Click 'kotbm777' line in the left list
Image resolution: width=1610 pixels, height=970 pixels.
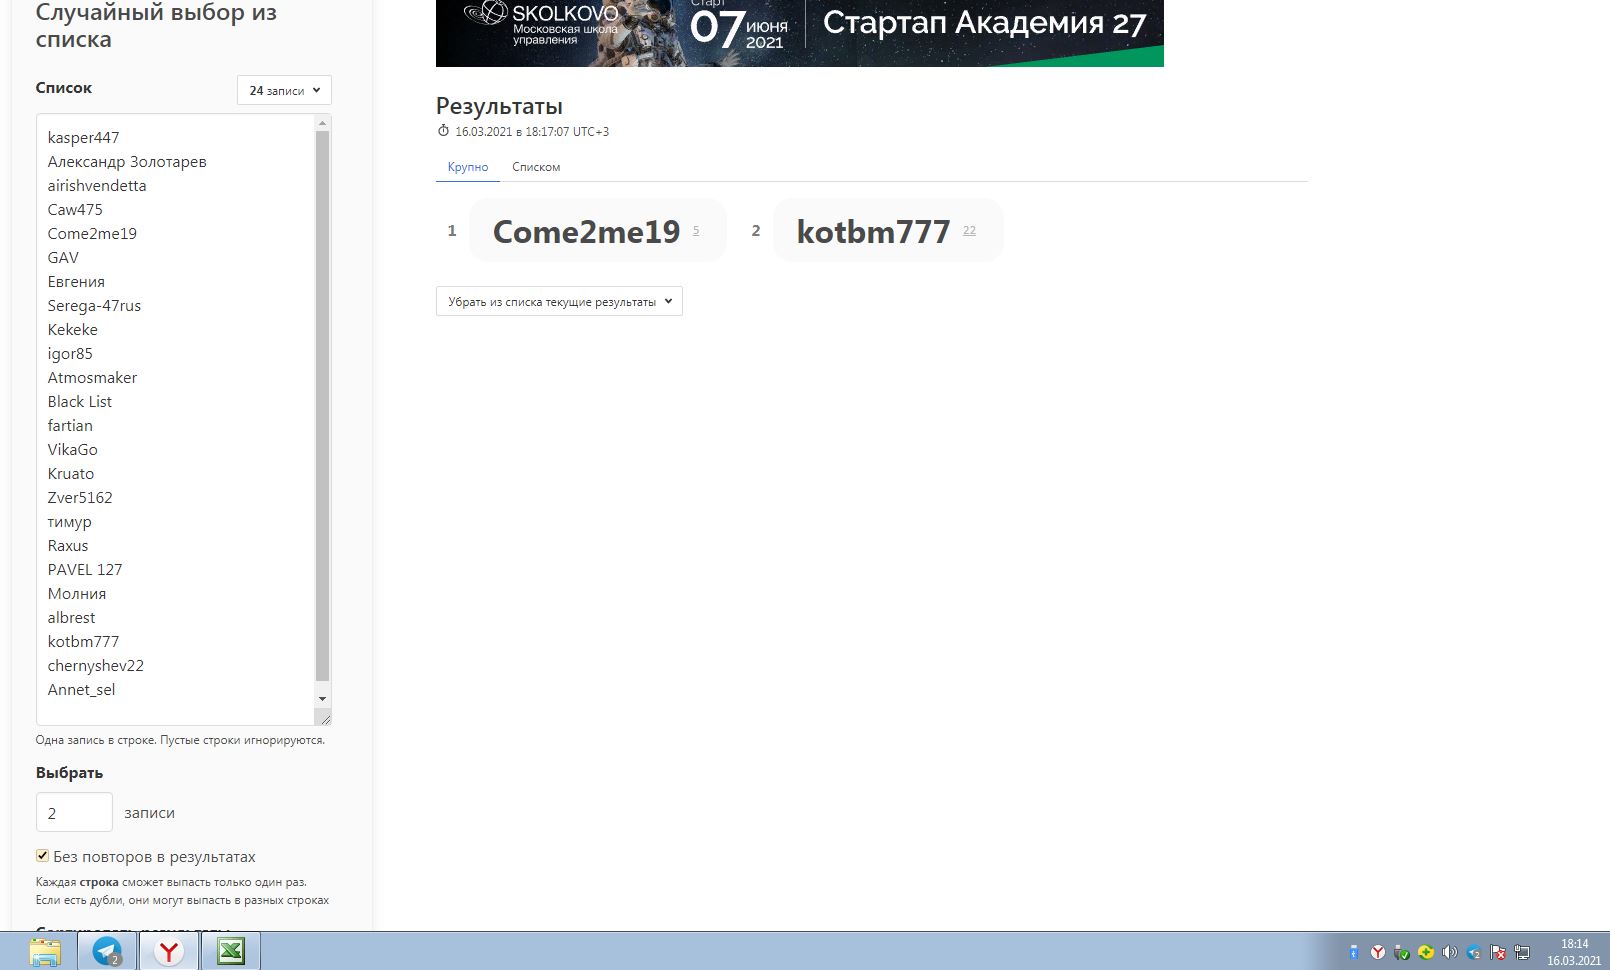point(83,642)
